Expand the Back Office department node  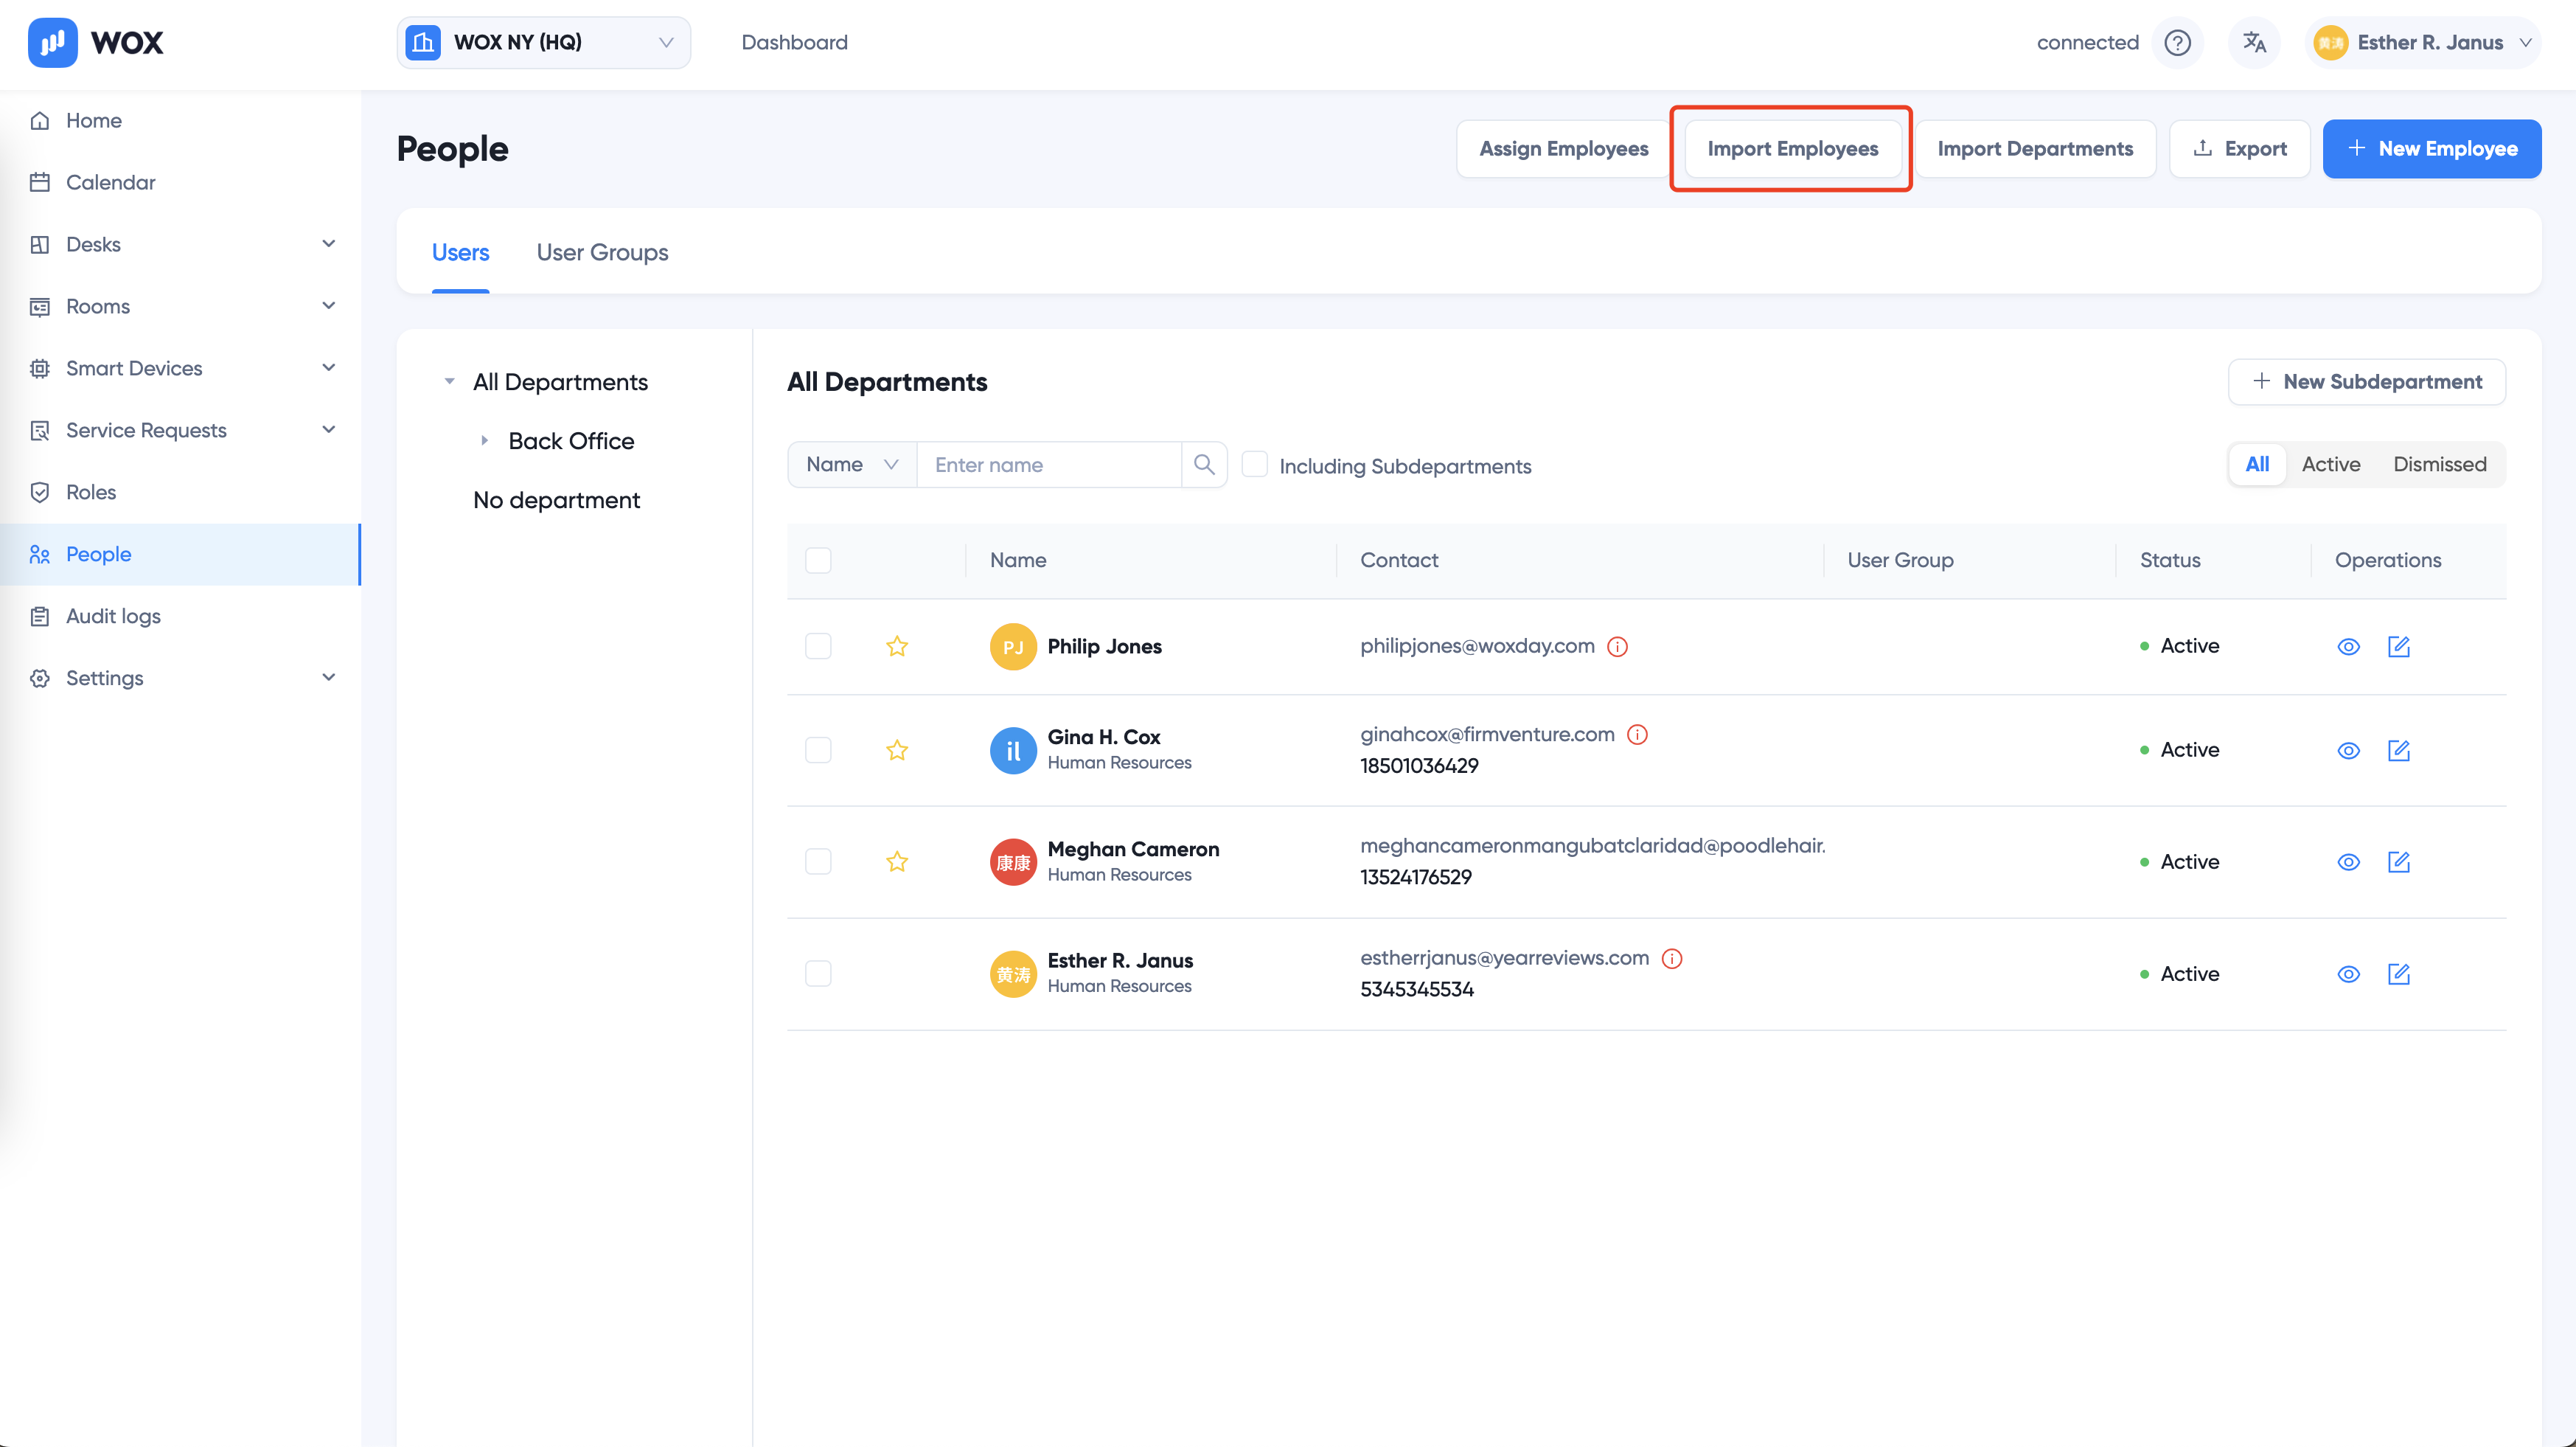click(484, 441)
